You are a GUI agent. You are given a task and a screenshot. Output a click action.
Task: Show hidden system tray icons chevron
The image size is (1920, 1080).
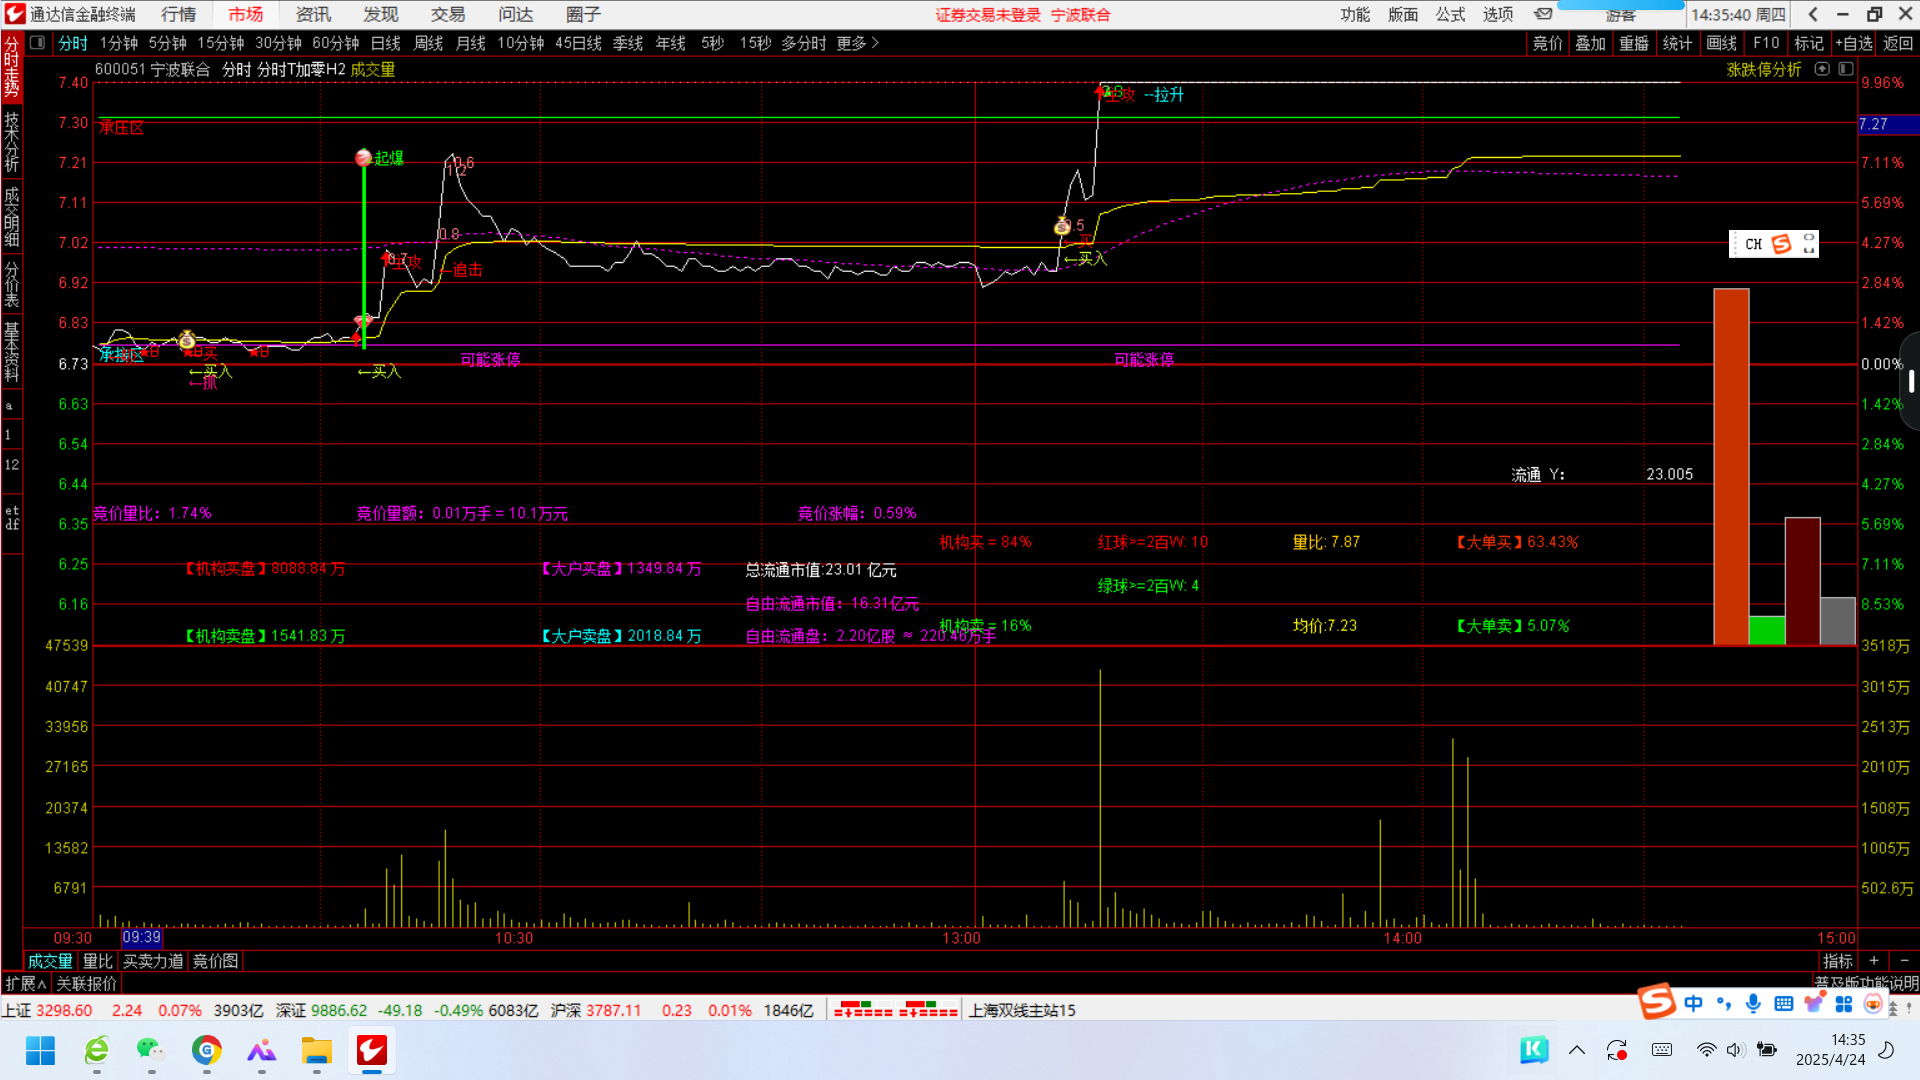[1577, 1050]
